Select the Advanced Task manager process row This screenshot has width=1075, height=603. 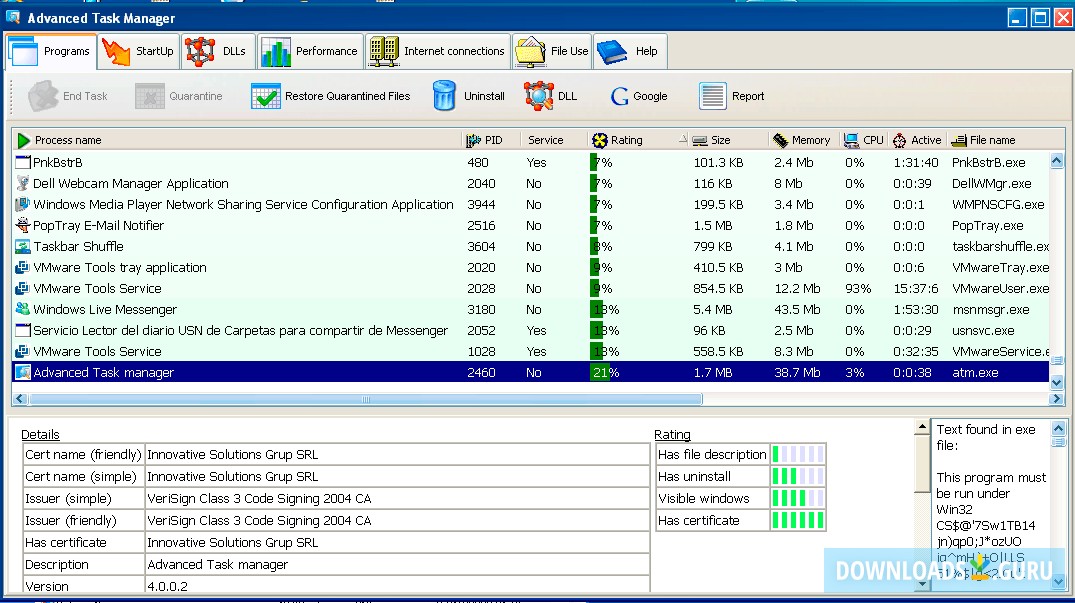click(x=531, y=372)
